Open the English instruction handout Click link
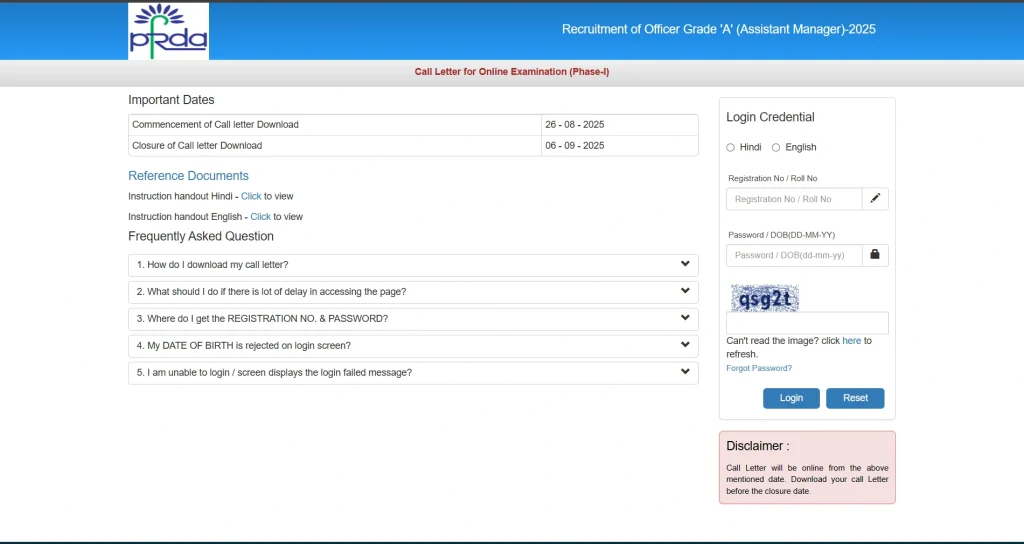 click(x=260, y=217)
